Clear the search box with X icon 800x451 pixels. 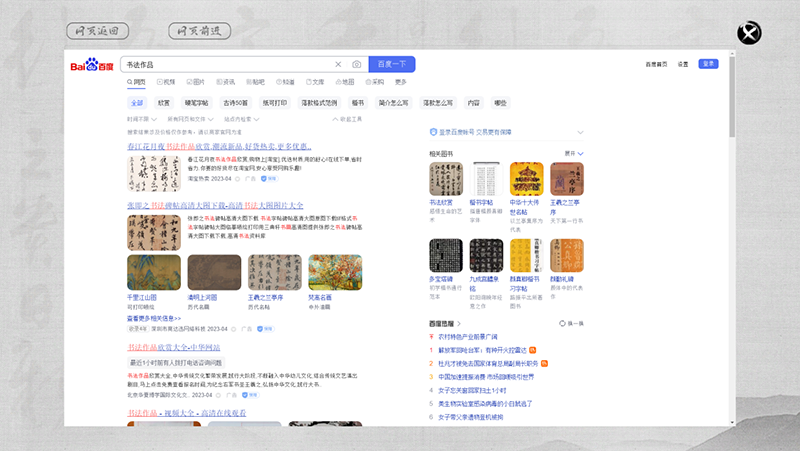(x=338, y=65)
